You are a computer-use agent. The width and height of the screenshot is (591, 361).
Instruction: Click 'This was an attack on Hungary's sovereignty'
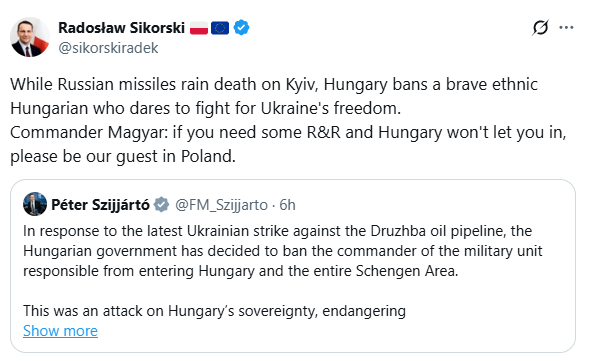point(214,311)
